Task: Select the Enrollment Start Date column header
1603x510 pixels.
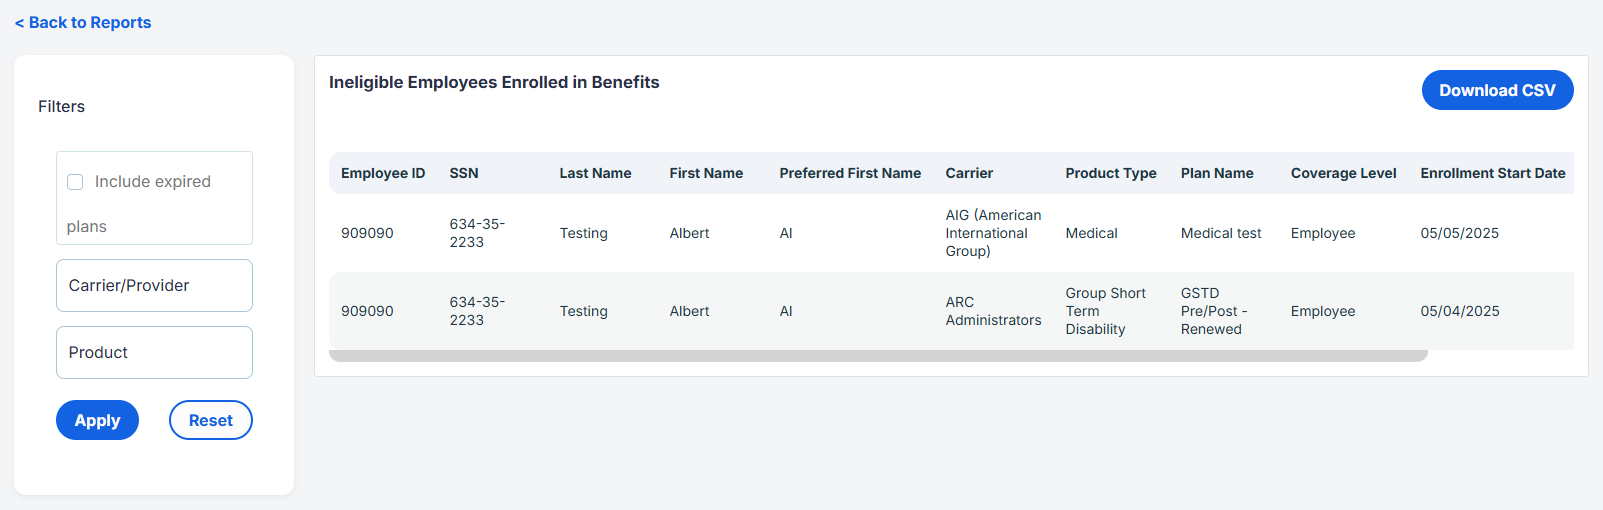Action: click(x=1493, y=173)
